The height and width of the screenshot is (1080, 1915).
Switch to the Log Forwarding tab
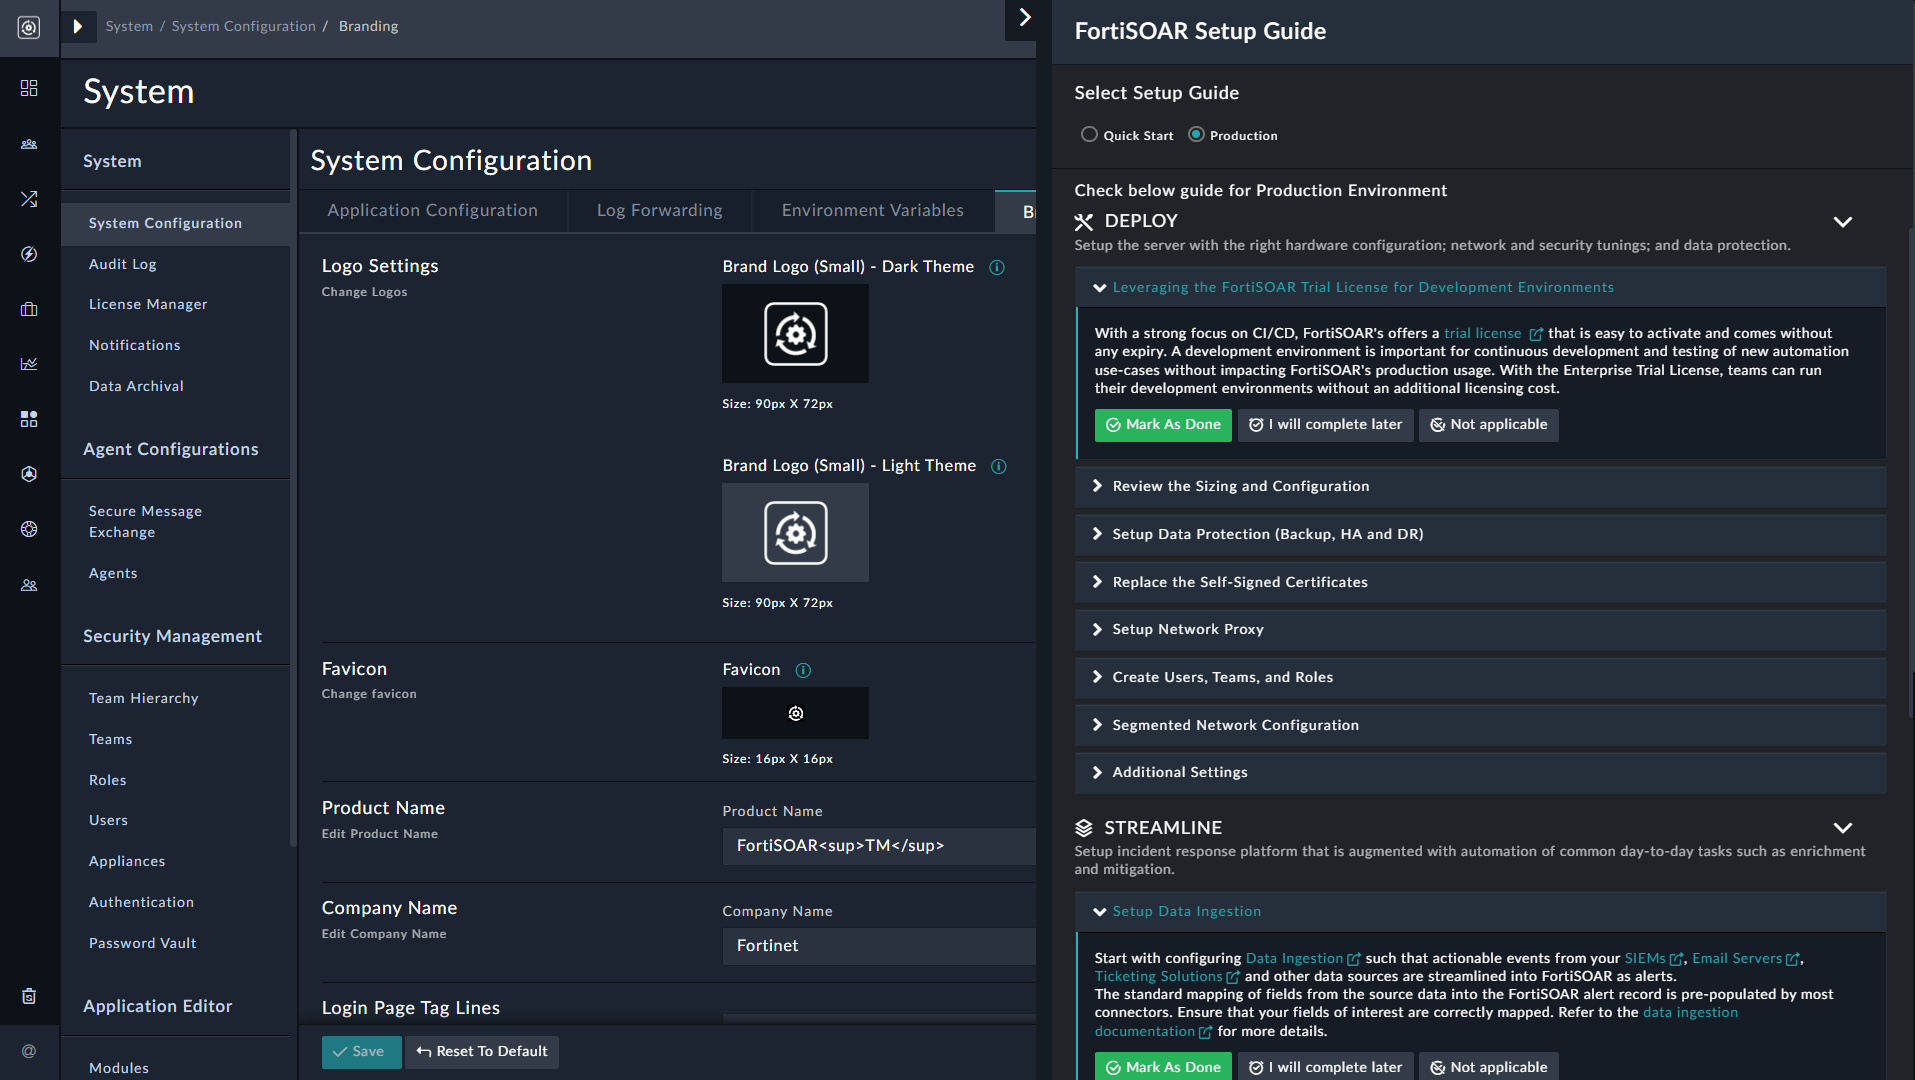[x=659, y=210]
